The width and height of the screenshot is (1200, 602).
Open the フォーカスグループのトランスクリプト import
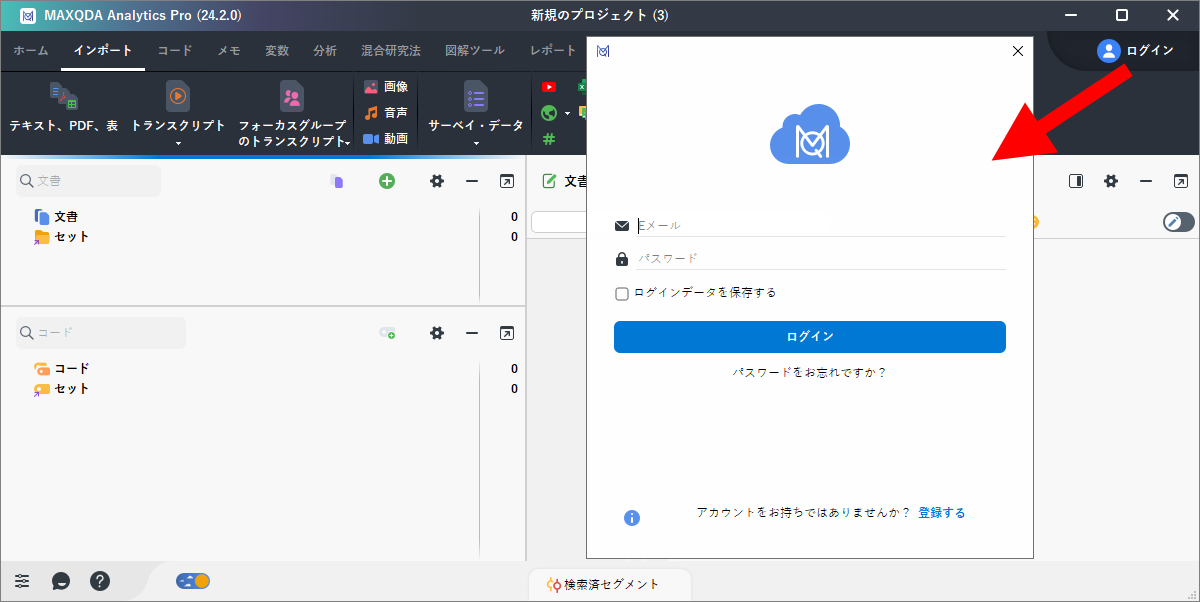(x=292, y=114)
